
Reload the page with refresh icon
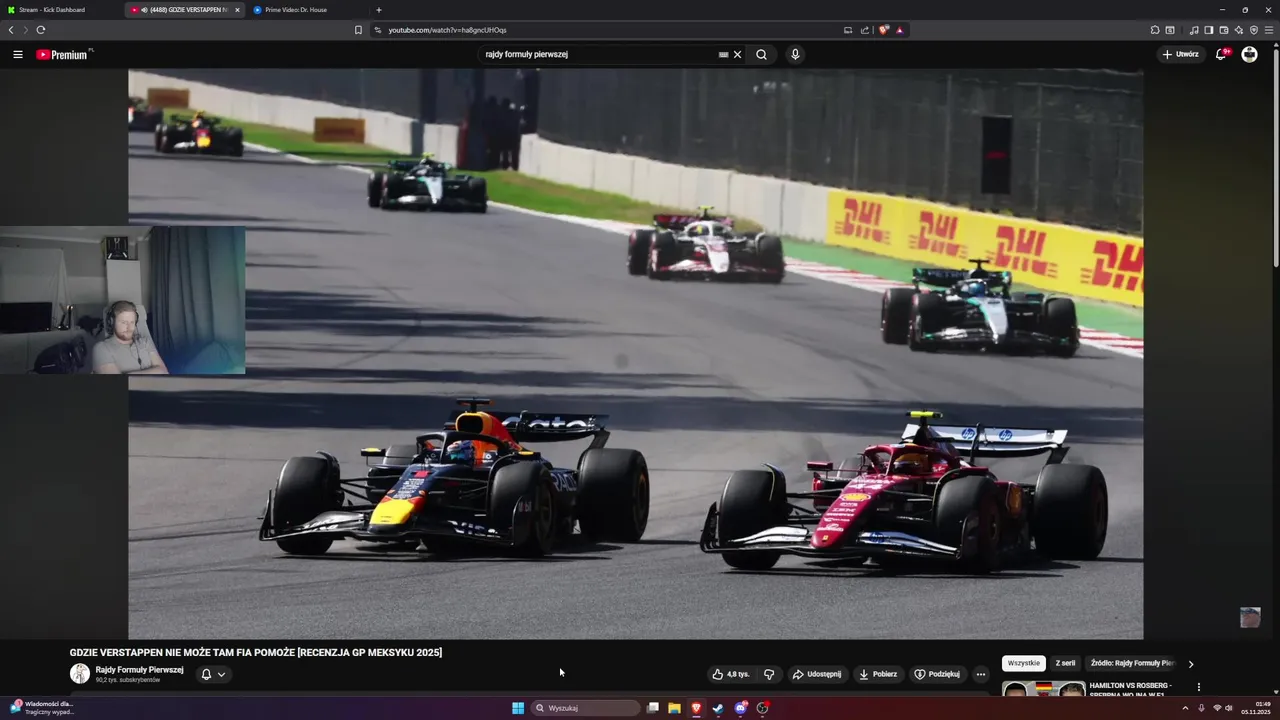[40, 30]
